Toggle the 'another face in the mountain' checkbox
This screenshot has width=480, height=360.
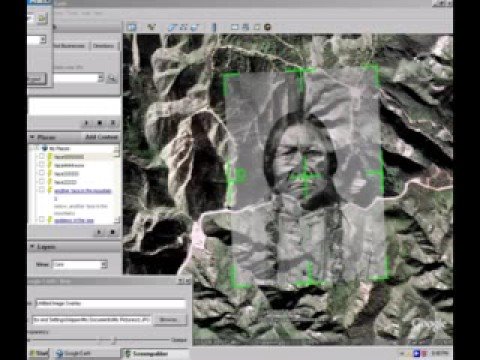[42, 190]
